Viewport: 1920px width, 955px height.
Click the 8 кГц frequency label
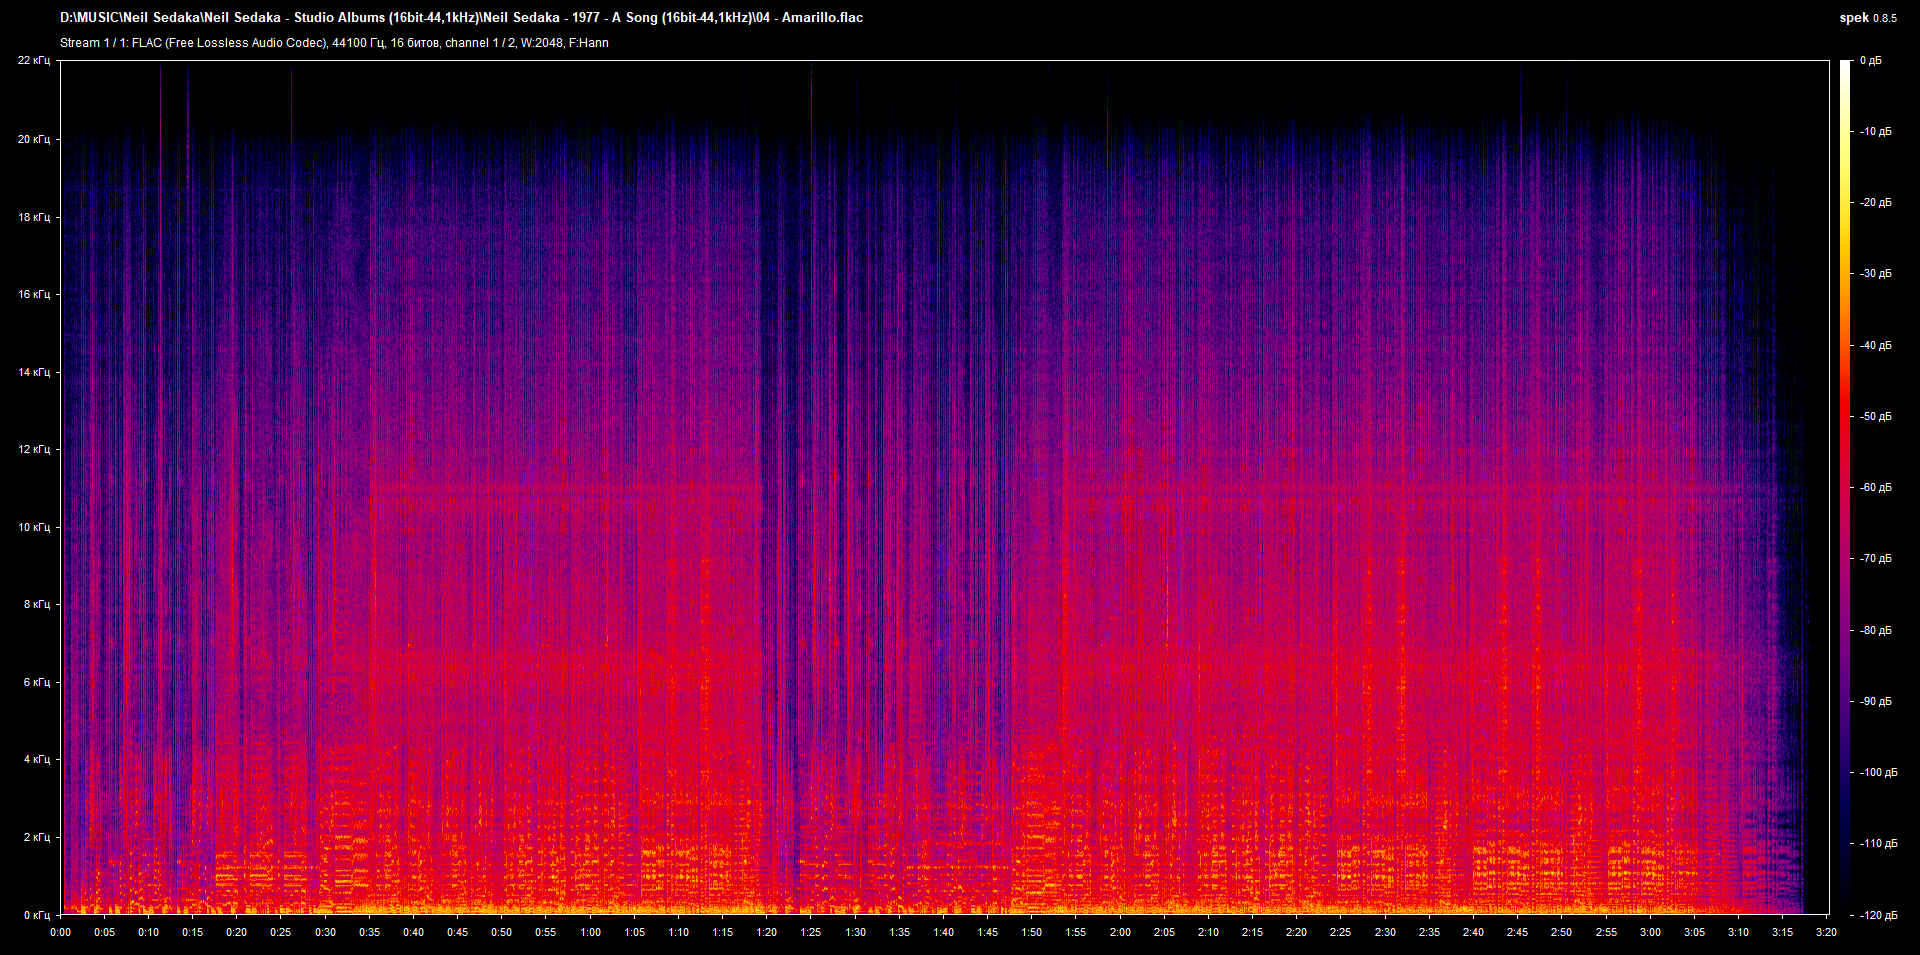coord(37,604)
